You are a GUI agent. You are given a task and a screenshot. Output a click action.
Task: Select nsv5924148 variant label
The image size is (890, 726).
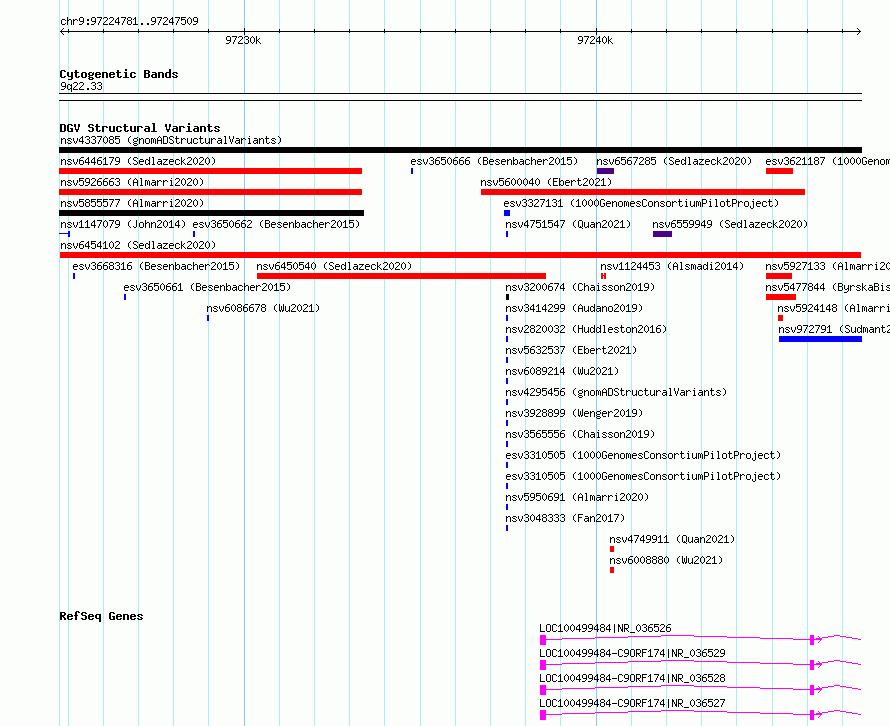[833, 308]
